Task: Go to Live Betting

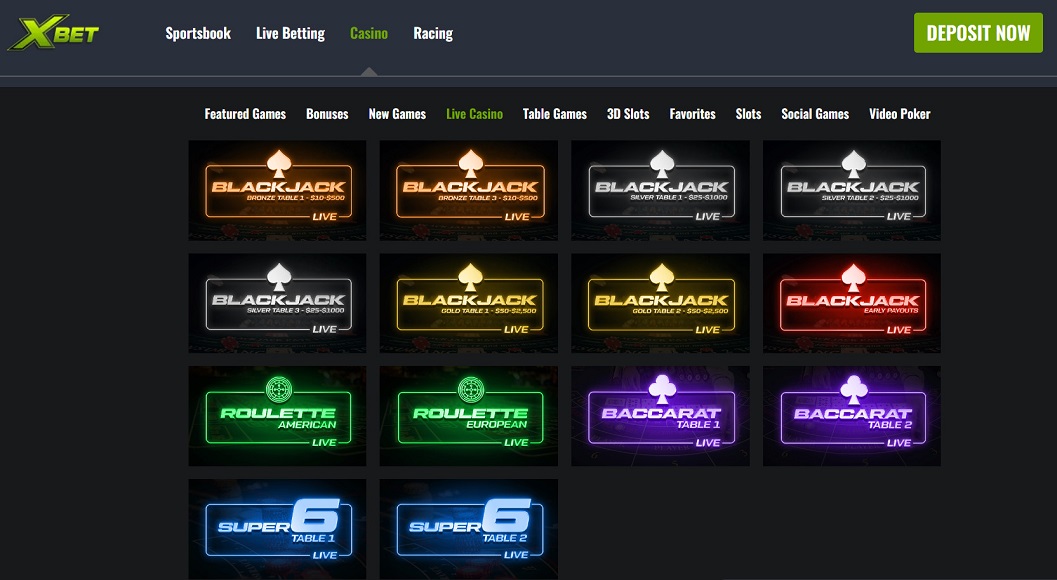Action: [291, 33]
